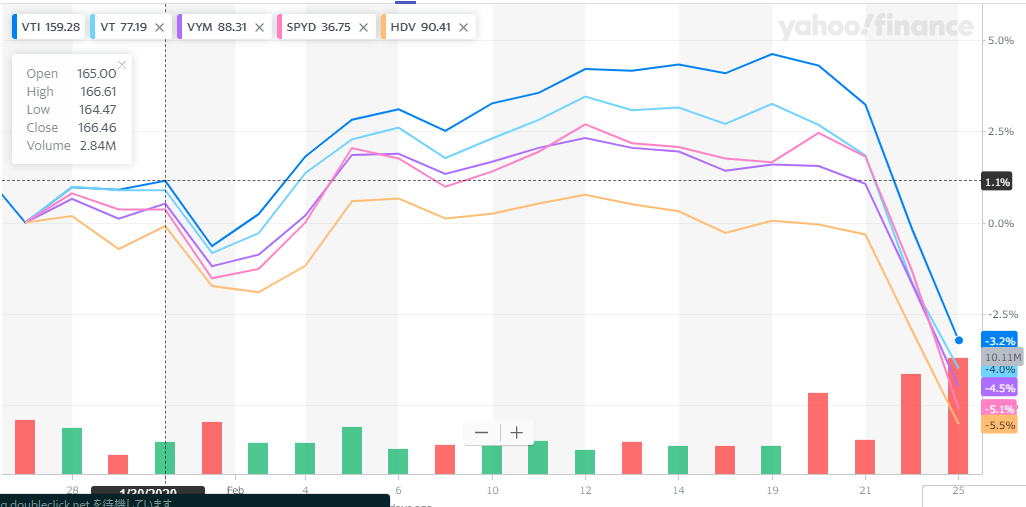The image size is (1026, 507).
Task: Click the VTI -3.2% price tag
Action: click(999, 341)
